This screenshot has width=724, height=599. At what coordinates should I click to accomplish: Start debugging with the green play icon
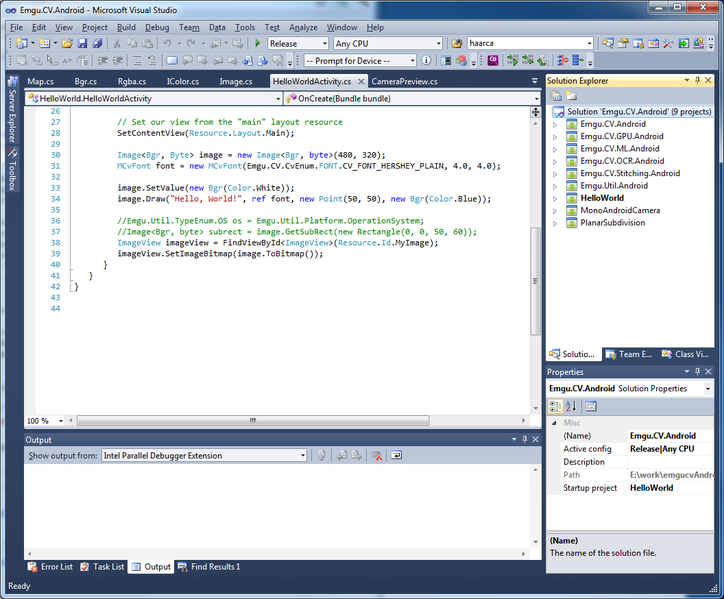(258, 43)
